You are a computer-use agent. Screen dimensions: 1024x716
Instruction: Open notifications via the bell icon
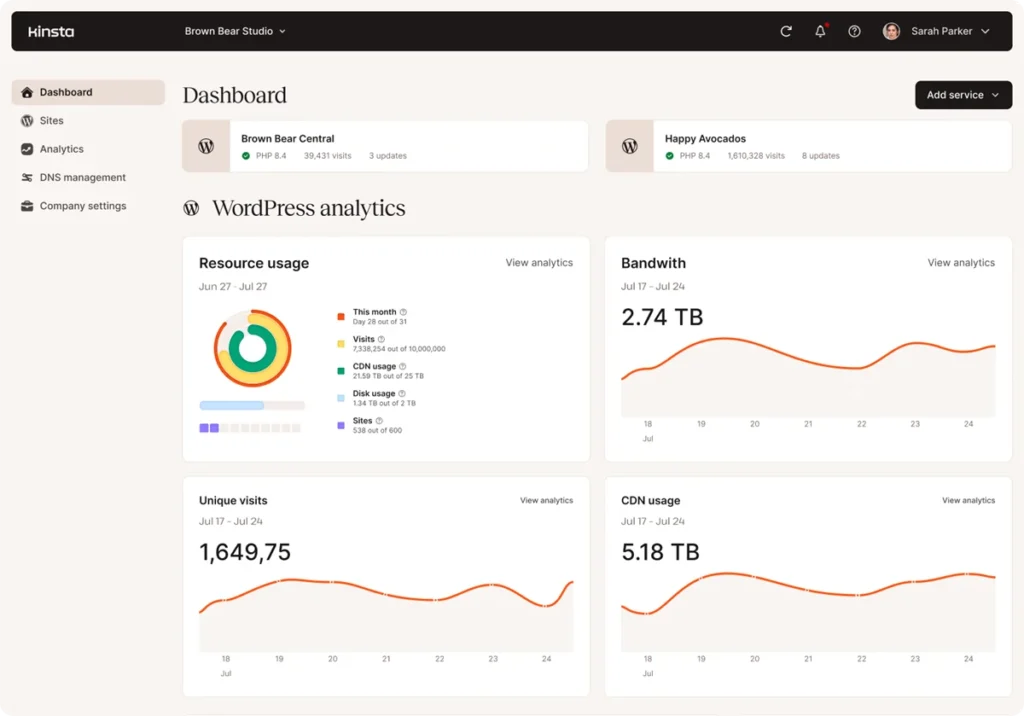coord(820,31)
